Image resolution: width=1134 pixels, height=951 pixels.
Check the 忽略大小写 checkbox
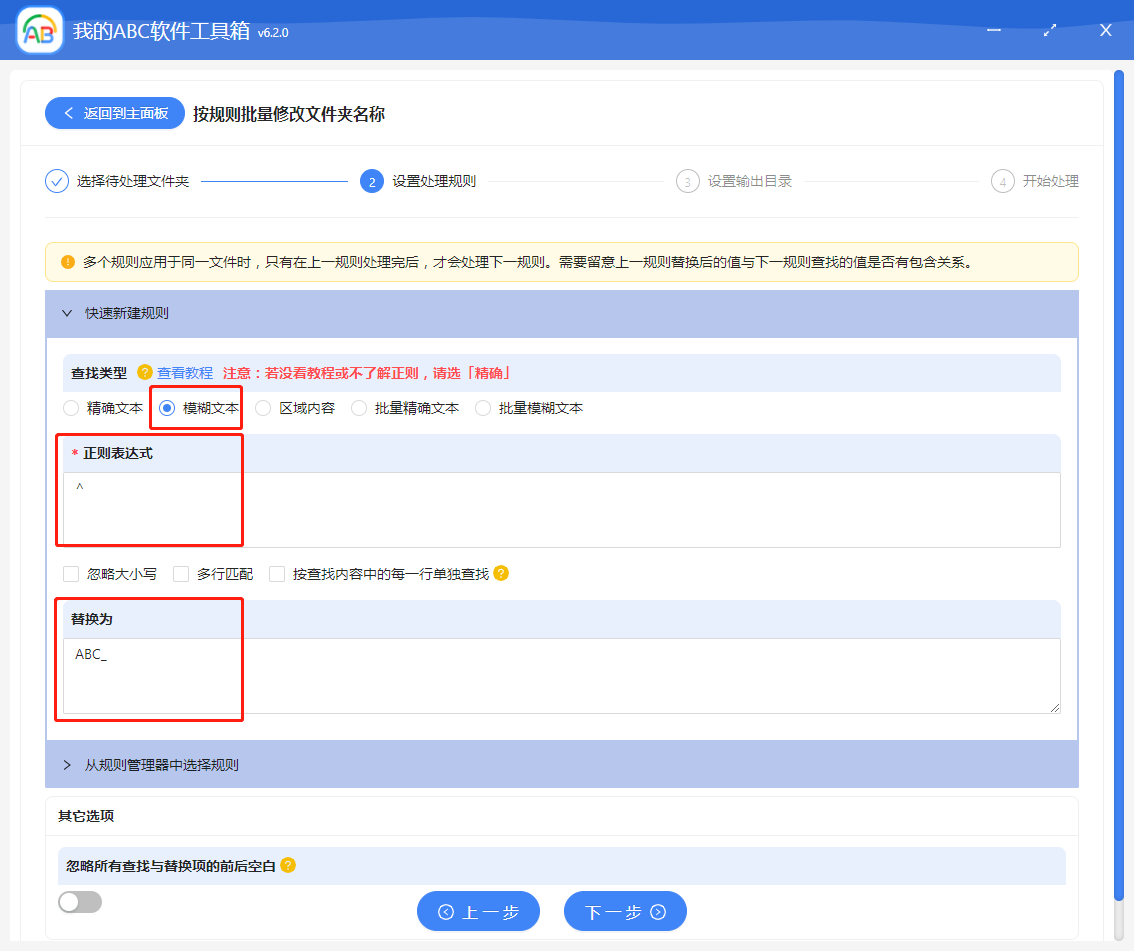coord(70,573)
